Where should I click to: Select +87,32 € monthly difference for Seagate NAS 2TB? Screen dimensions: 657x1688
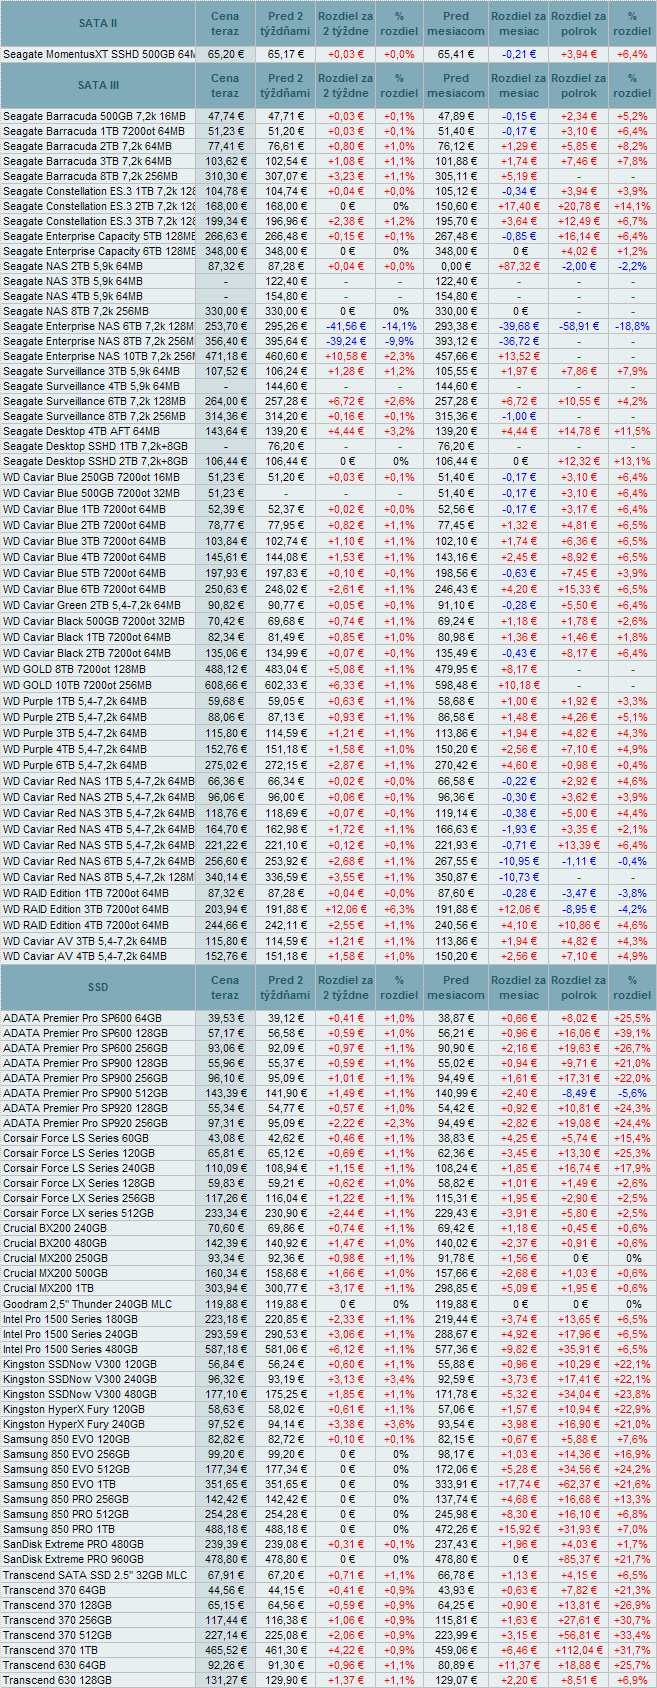(x=518, y=267)
